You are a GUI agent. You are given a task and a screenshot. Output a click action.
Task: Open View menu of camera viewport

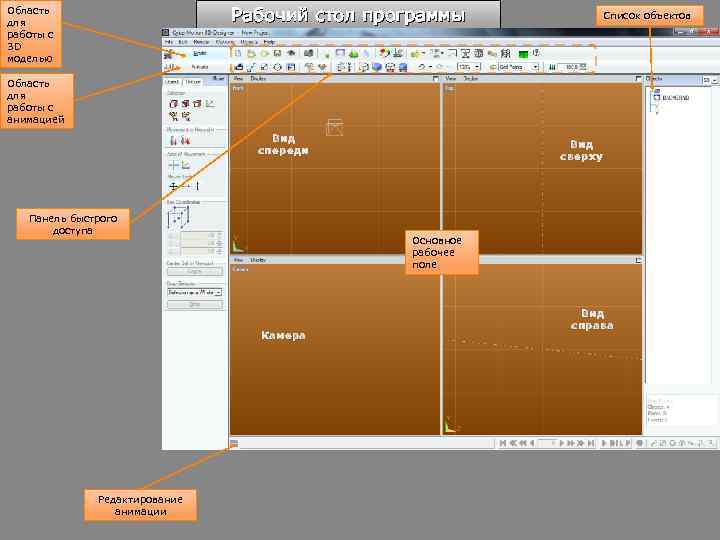pyautogui.click(x=238, y=260)
